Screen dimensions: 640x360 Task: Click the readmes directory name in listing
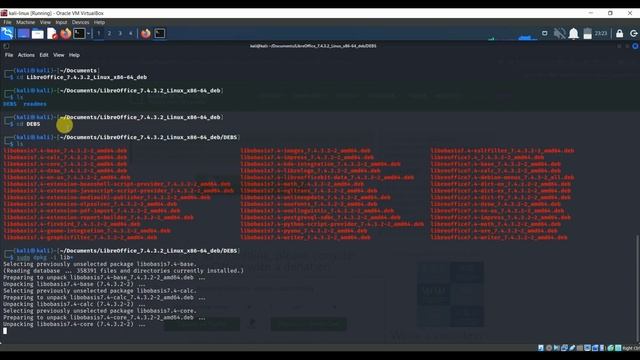35,104
